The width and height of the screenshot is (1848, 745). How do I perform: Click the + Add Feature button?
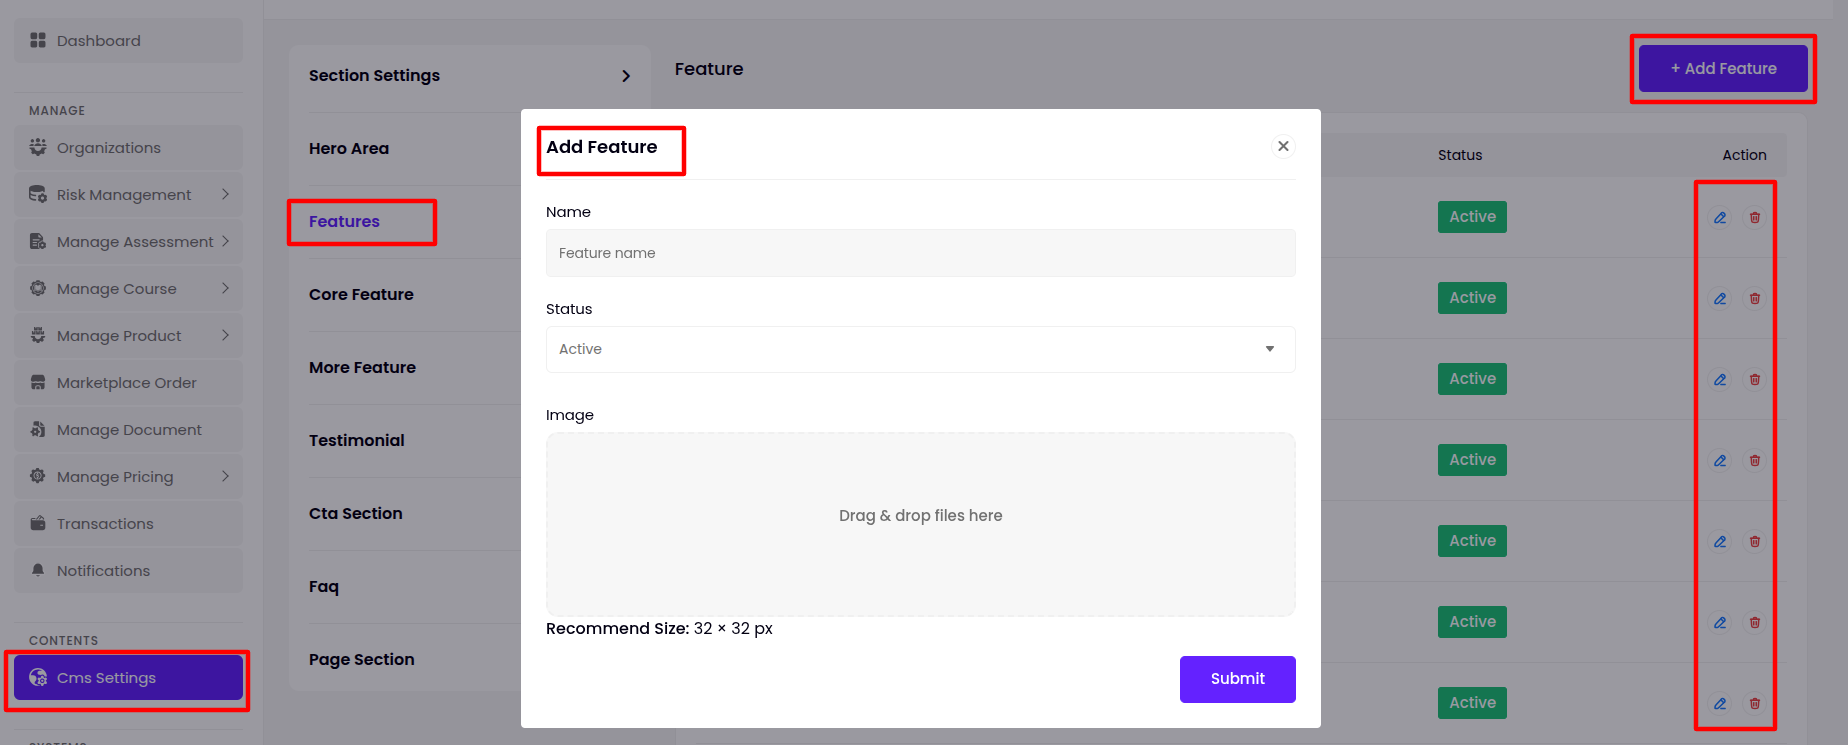[1723, 68]
